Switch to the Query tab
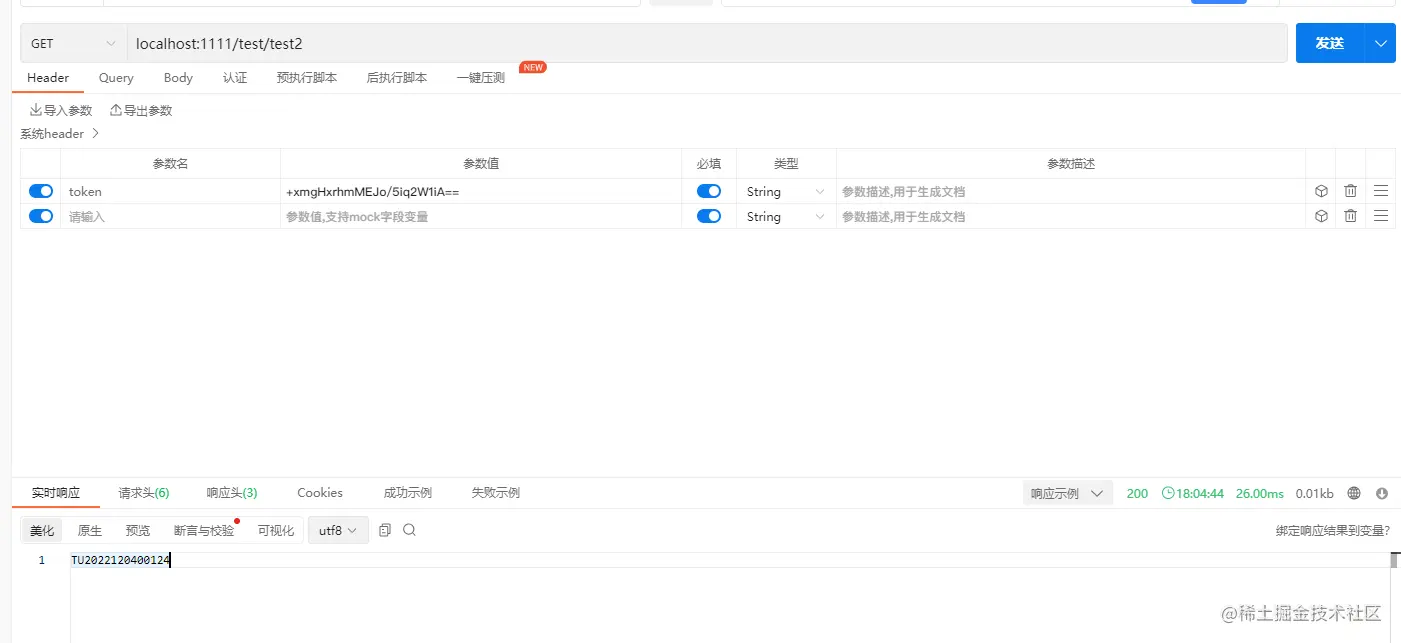The width and height of the screenshot is (1401, 643). [115, 77]
